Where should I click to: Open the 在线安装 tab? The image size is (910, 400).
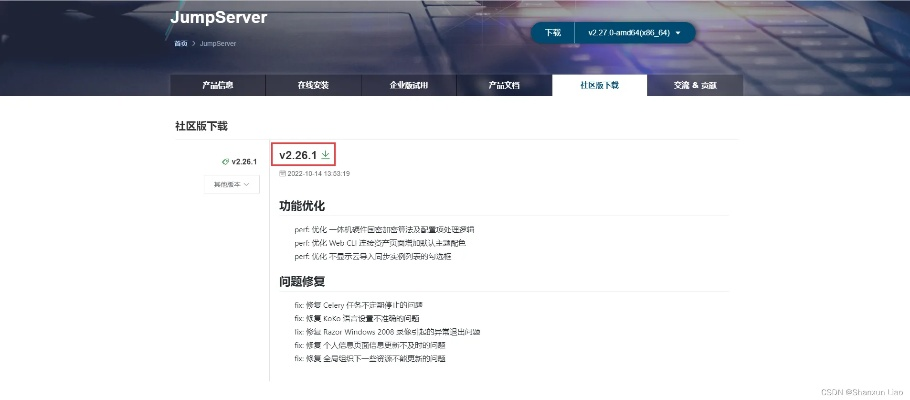pyautogui.click(x=313, y=86)
